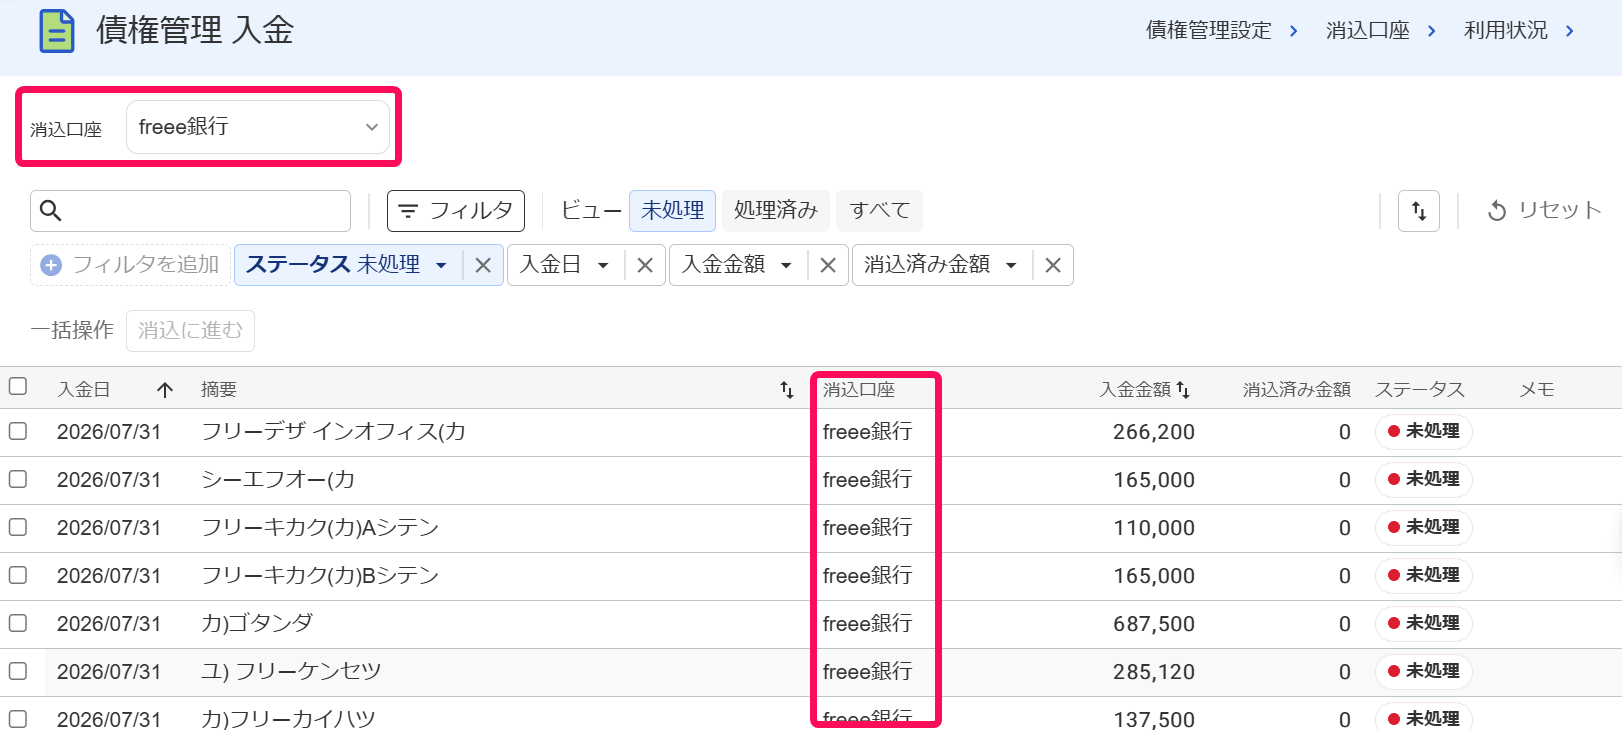The image size is (1622, 730).
Task: Open the 消込口座 link in header
Action: click(x=1368, y=31)
